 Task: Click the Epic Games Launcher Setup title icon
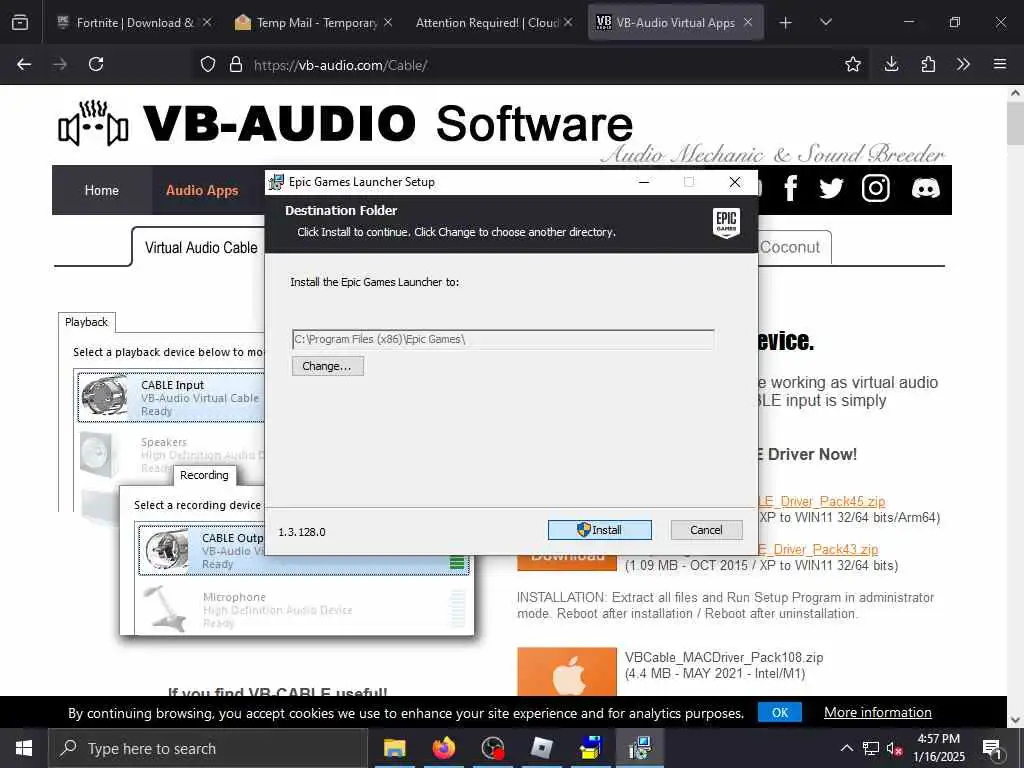coord(277,182)
